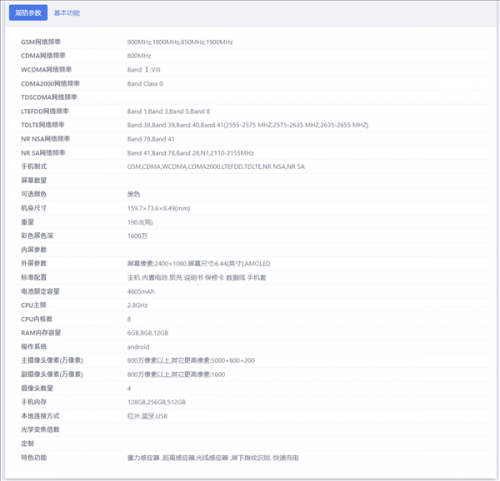
Task: Click the NR NSA网络频率 label
Action: (x=45, y=139)
